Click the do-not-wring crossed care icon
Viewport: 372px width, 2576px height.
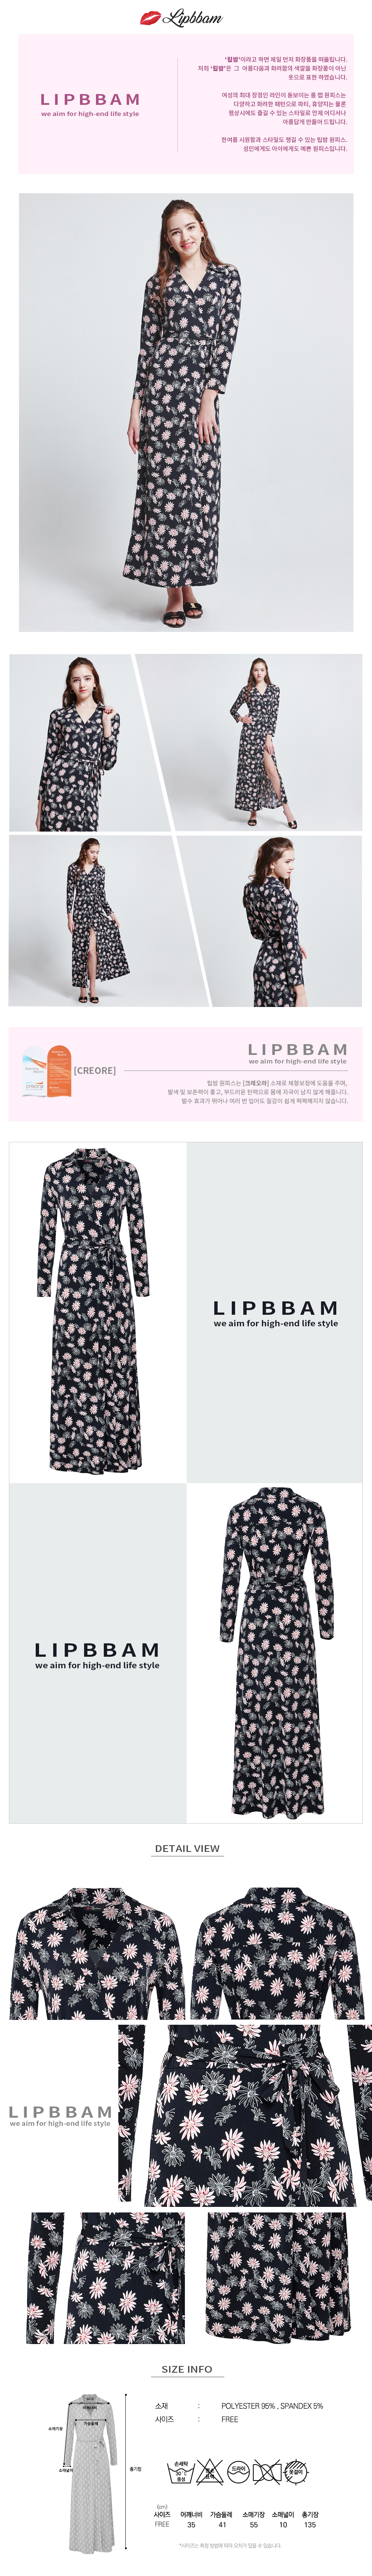pos(266,2471)
